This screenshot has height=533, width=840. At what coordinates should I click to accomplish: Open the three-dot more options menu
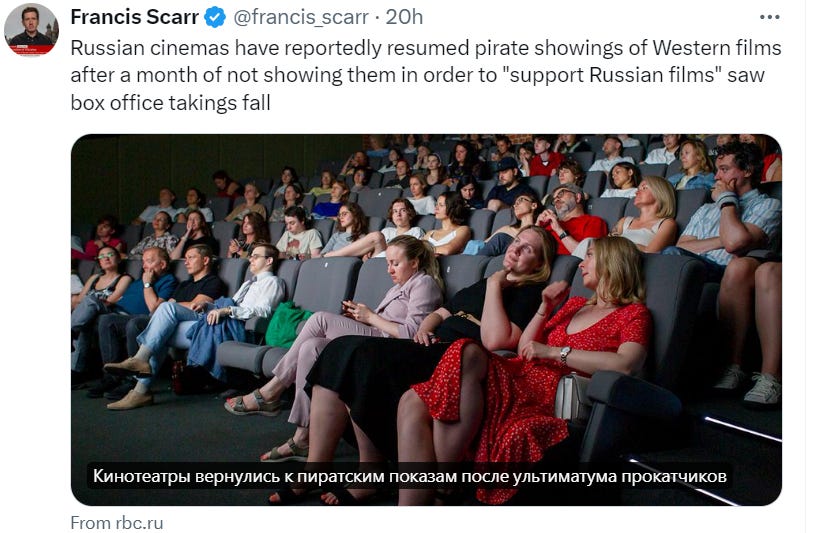pyautogui.click(x=769, y=18)
